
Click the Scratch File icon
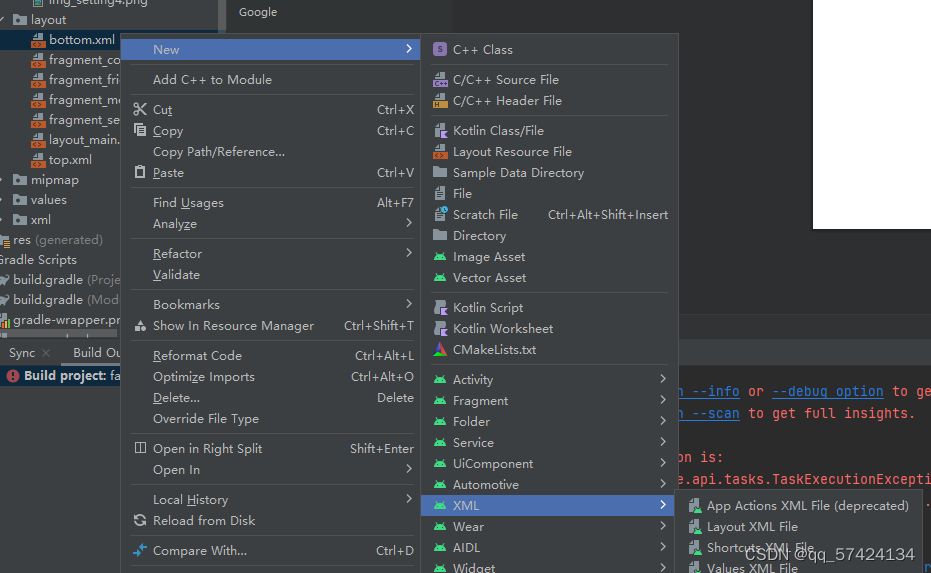point(440,214)
